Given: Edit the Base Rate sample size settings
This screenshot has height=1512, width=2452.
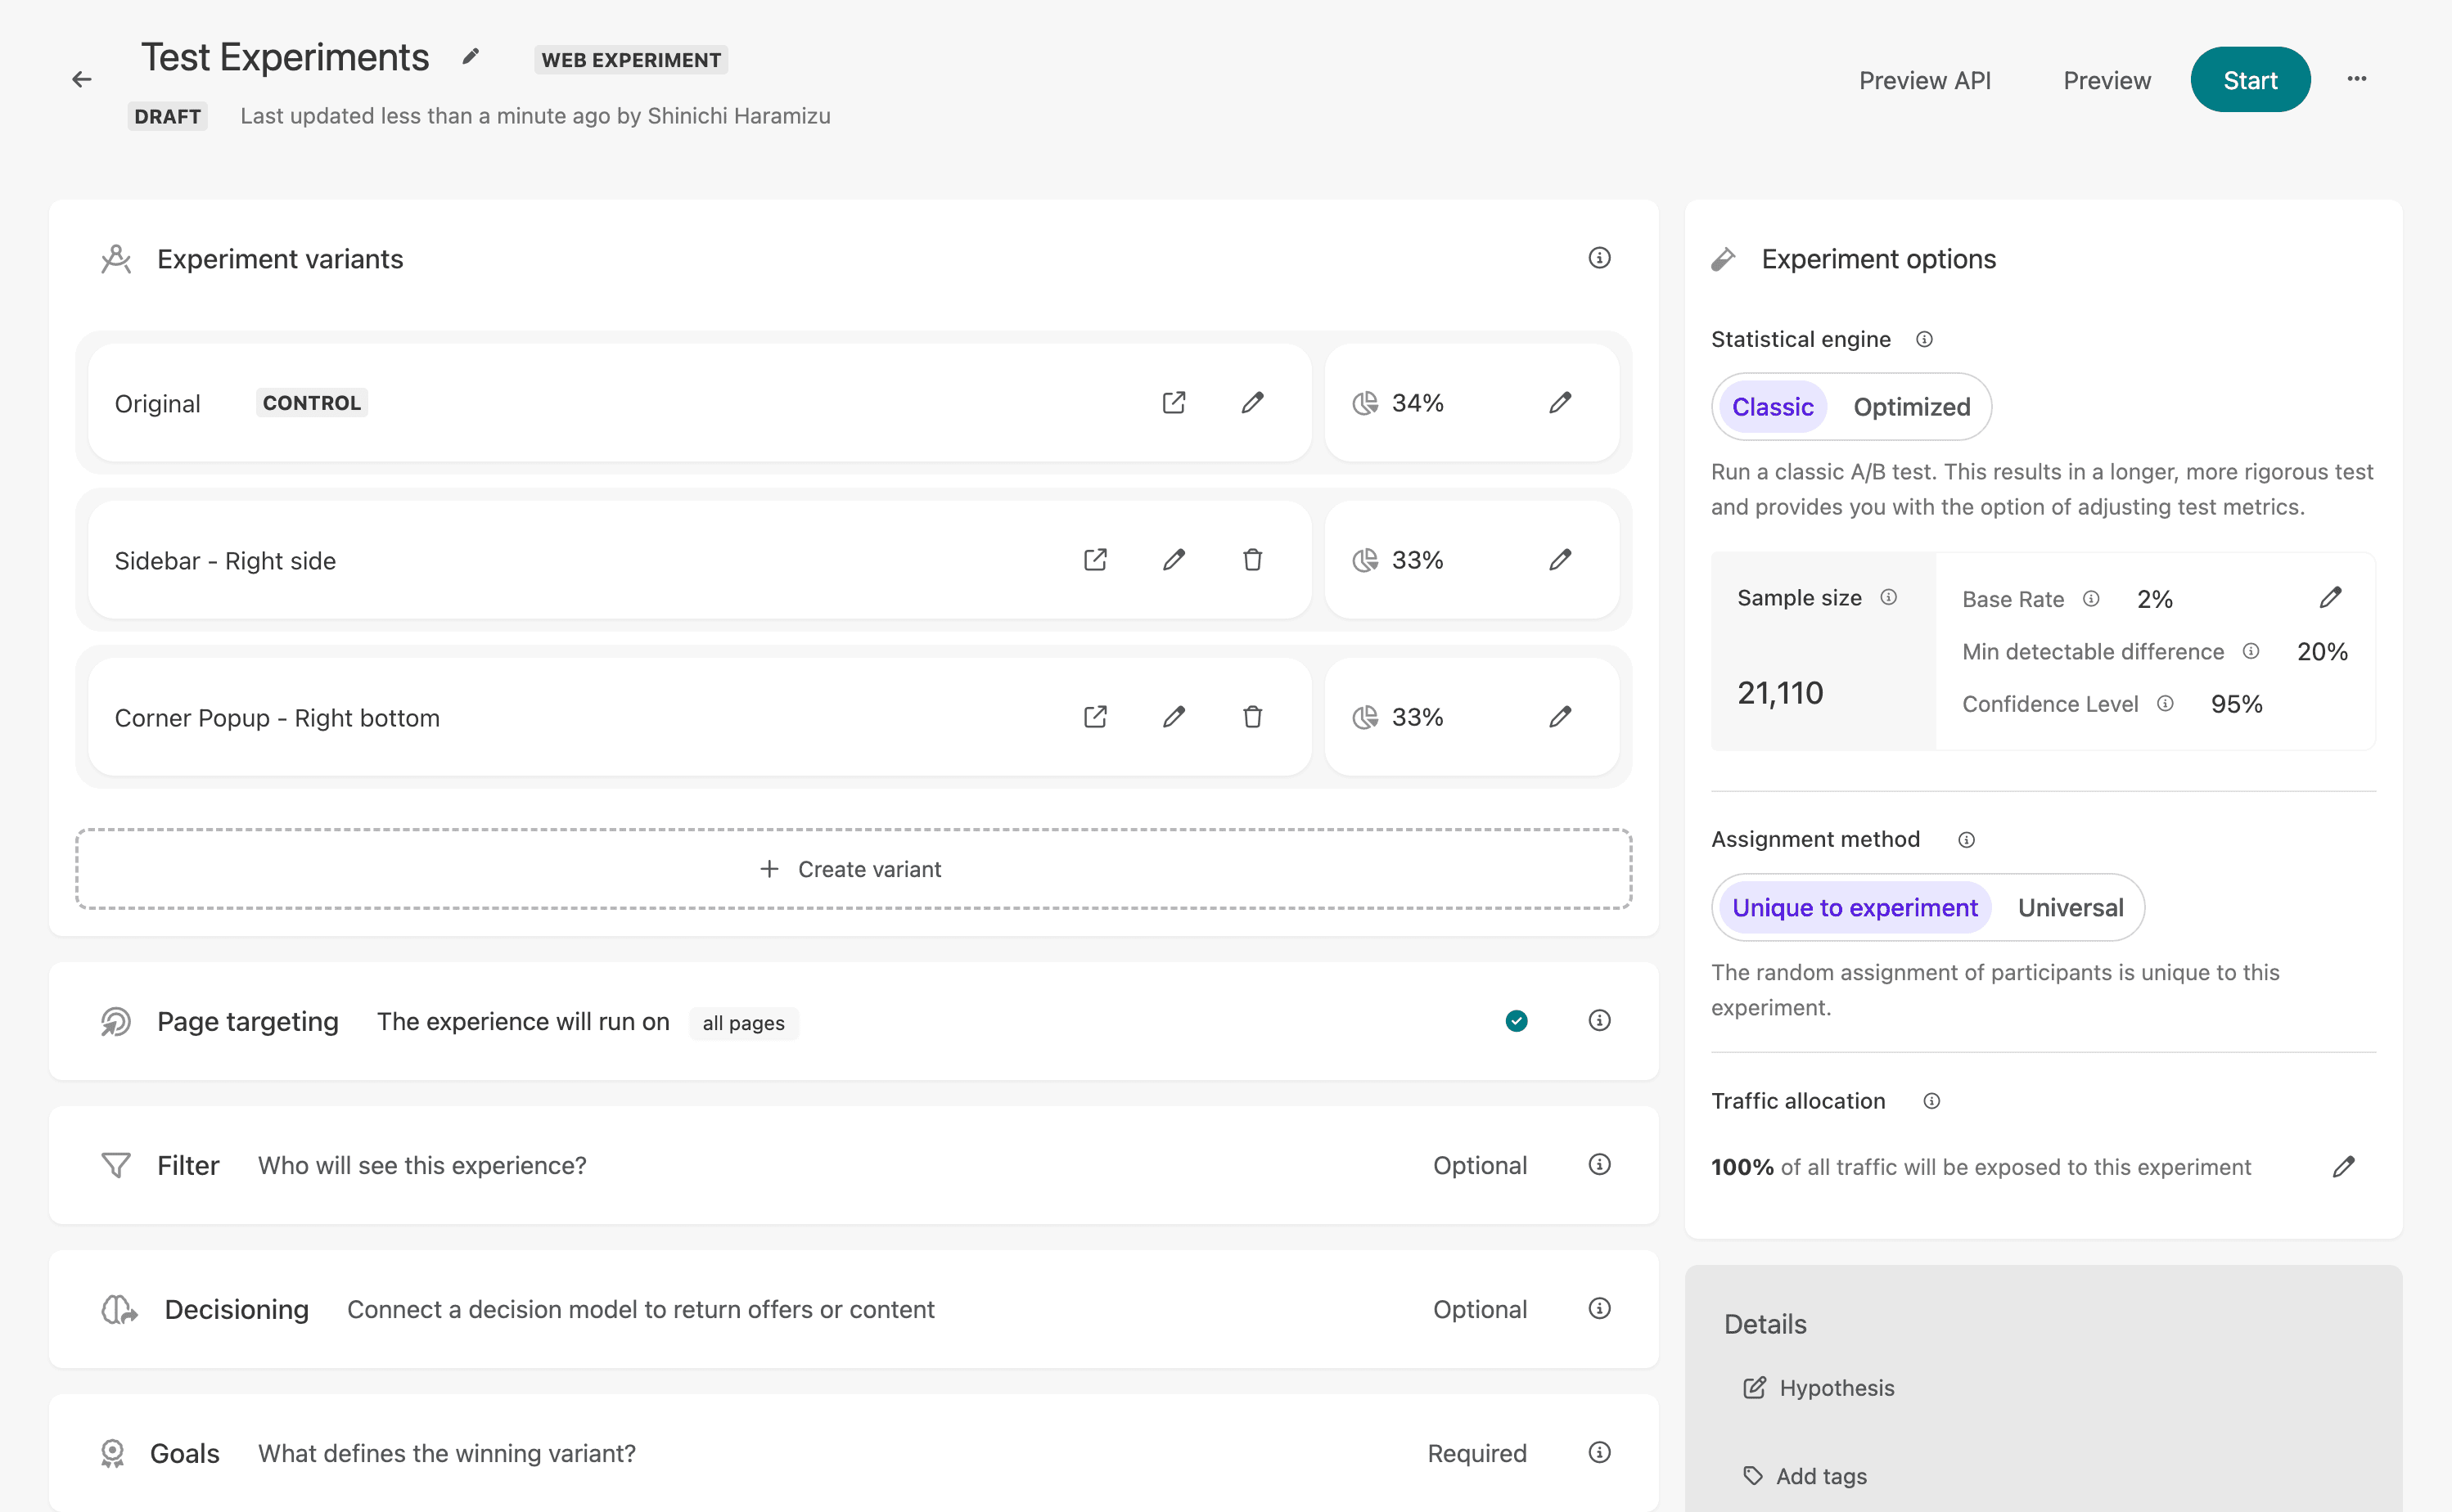Looking at the screenshot, I should [x=2330, y=598].
